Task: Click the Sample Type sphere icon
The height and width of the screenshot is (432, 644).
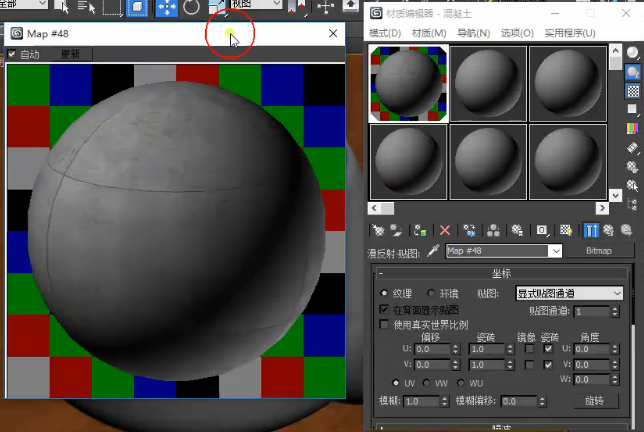Action: (x=632, y=53)
